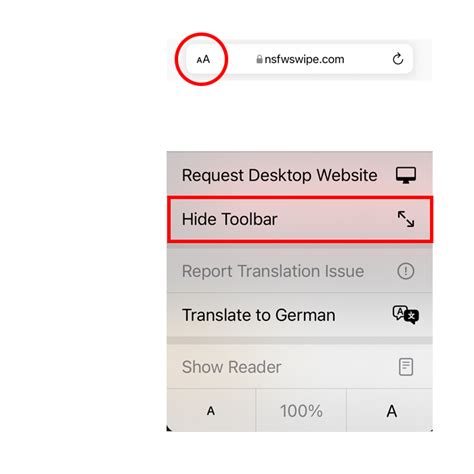Click the exclamation circle icon
Screen dimensions: 474x474
[406, 271]
